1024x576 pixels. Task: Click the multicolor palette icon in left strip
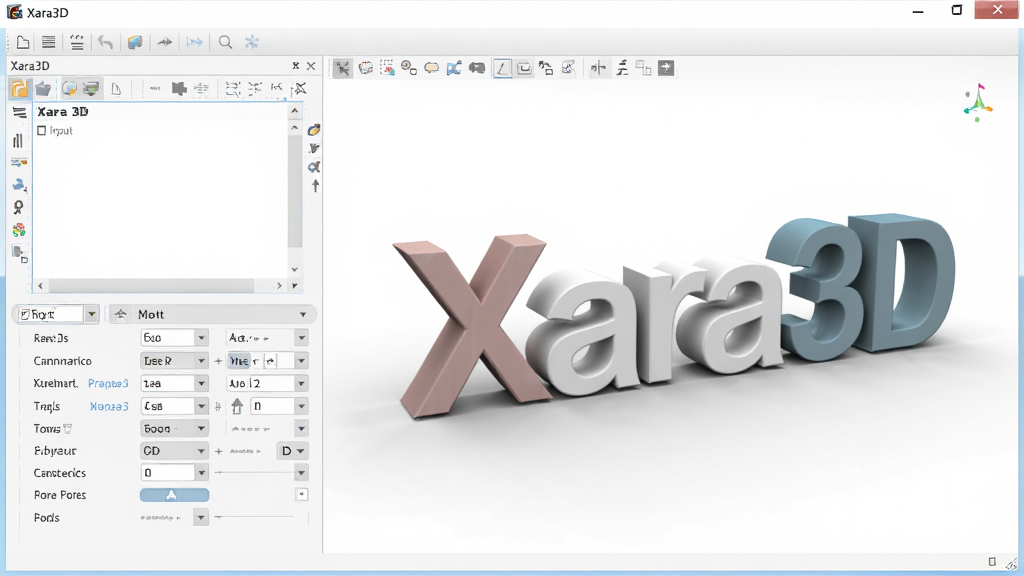pos(19,230)
